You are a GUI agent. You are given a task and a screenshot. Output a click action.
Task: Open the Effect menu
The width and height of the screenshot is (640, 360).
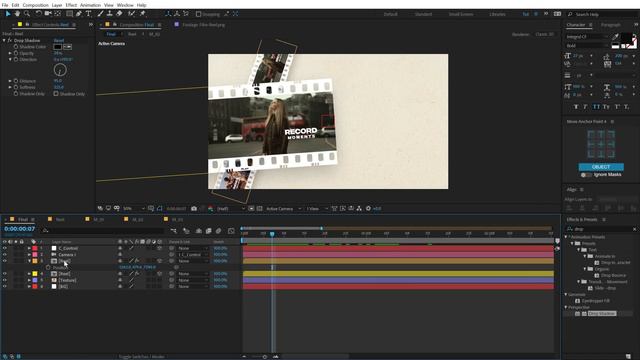(71, 5)
